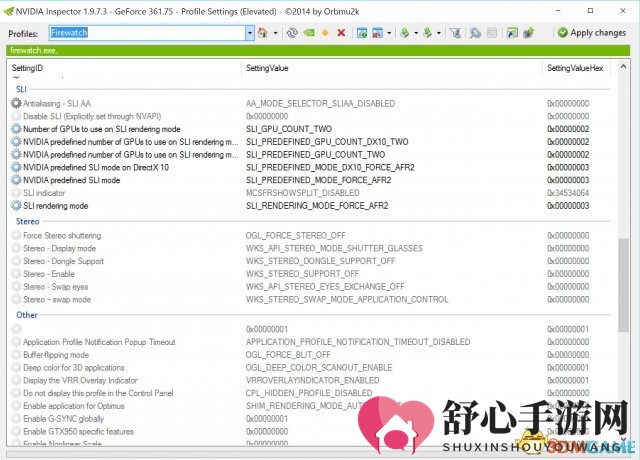This screenshot has height=460, width=640.
Task: Click the scrollbar up arrow
Action: [623, 66]
